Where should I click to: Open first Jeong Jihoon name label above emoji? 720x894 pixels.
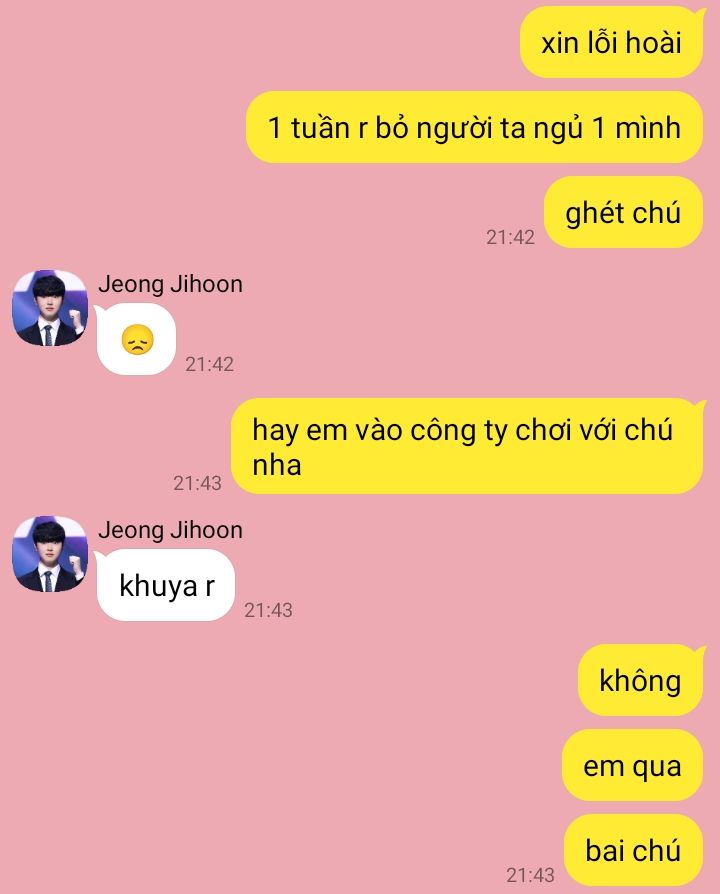click(170, 284)
